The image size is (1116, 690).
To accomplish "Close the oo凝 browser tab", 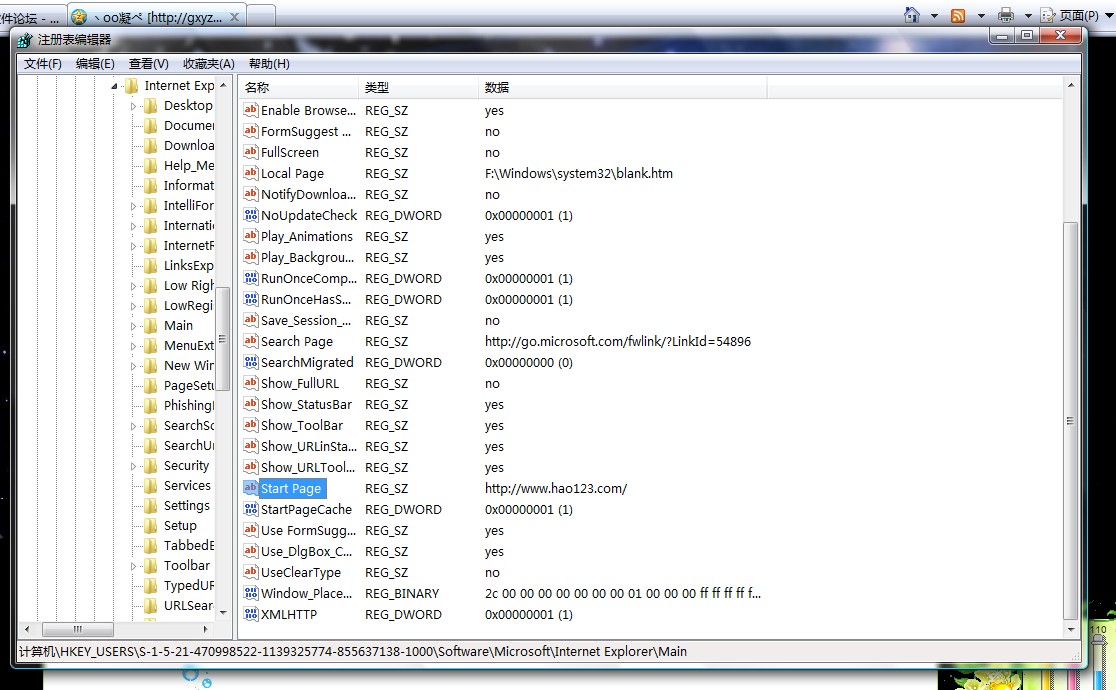I will [234, 17].
